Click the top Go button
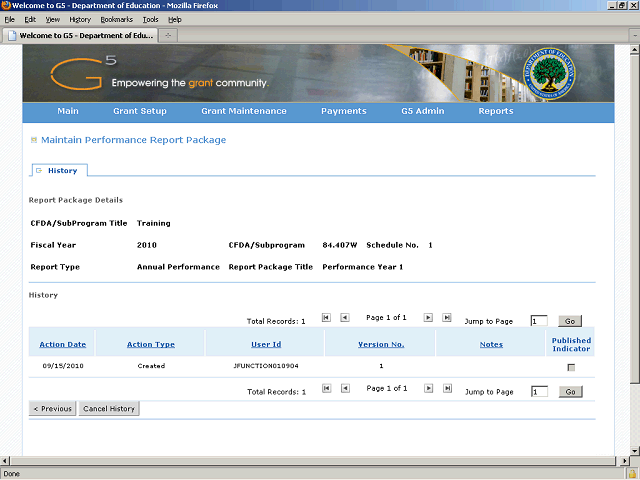 (x=570, y=321)
